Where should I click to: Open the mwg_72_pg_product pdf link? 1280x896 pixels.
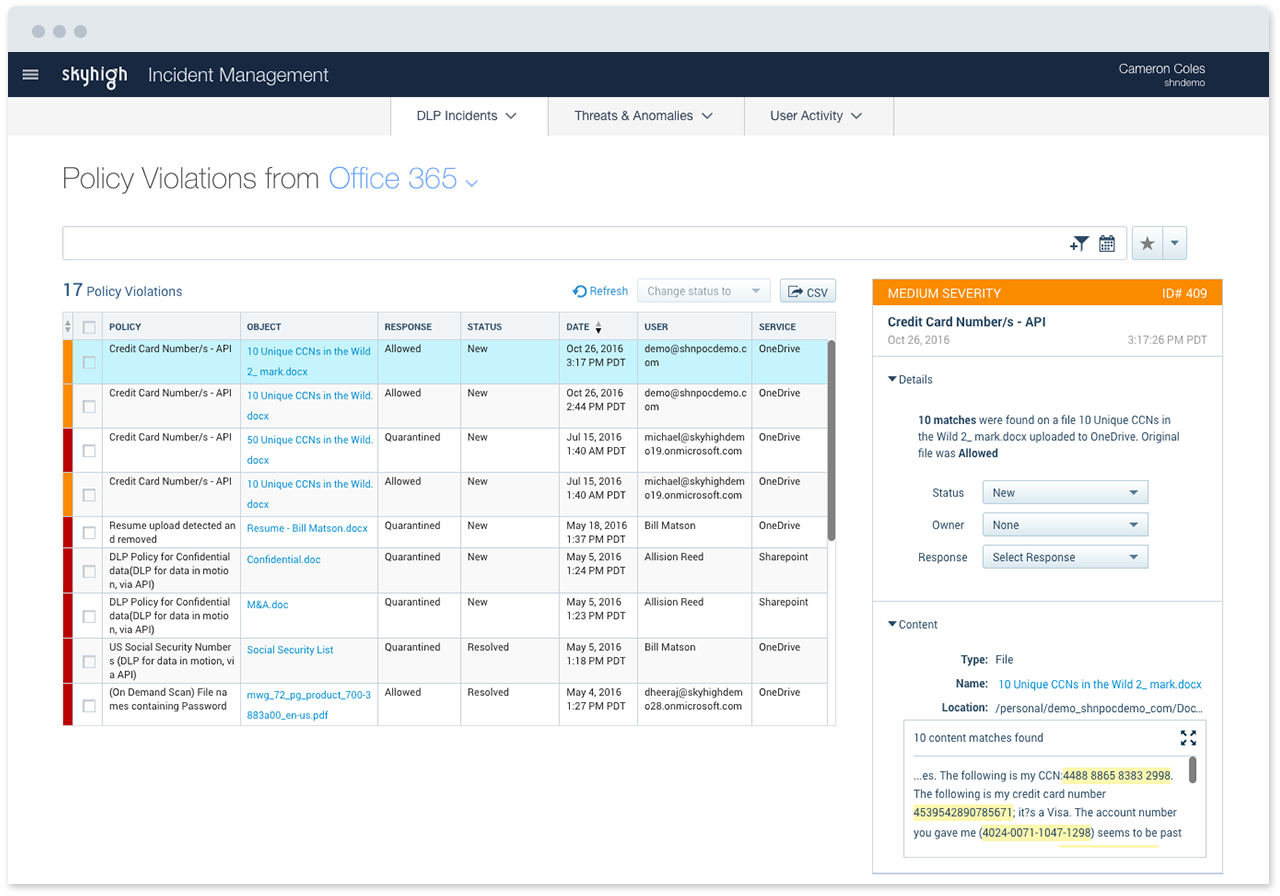[x=309, y=705]
